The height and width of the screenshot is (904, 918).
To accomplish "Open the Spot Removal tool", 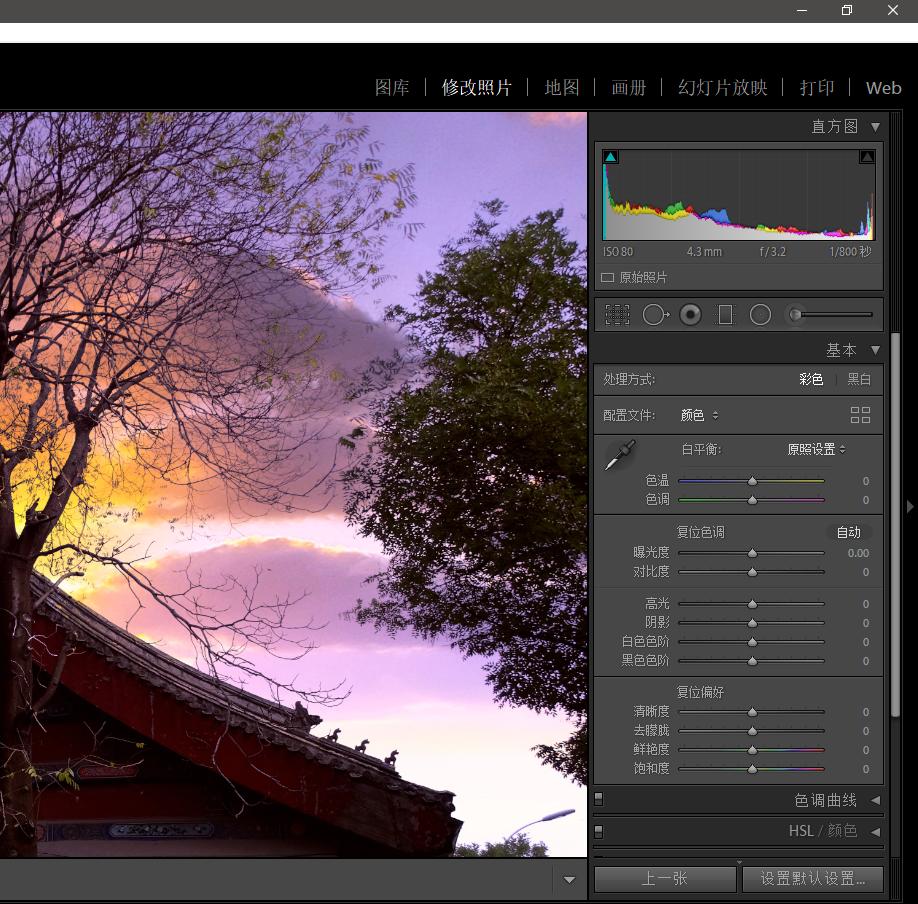I will pos(655,314).
